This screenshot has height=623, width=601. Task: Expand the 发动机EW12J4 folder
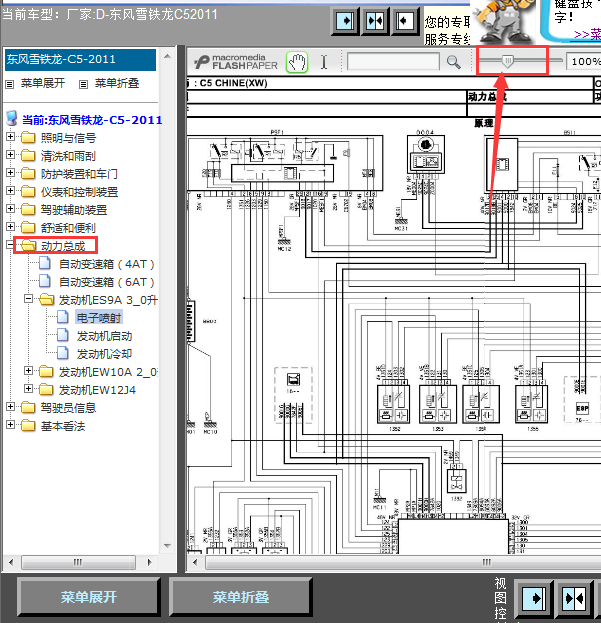28,388
